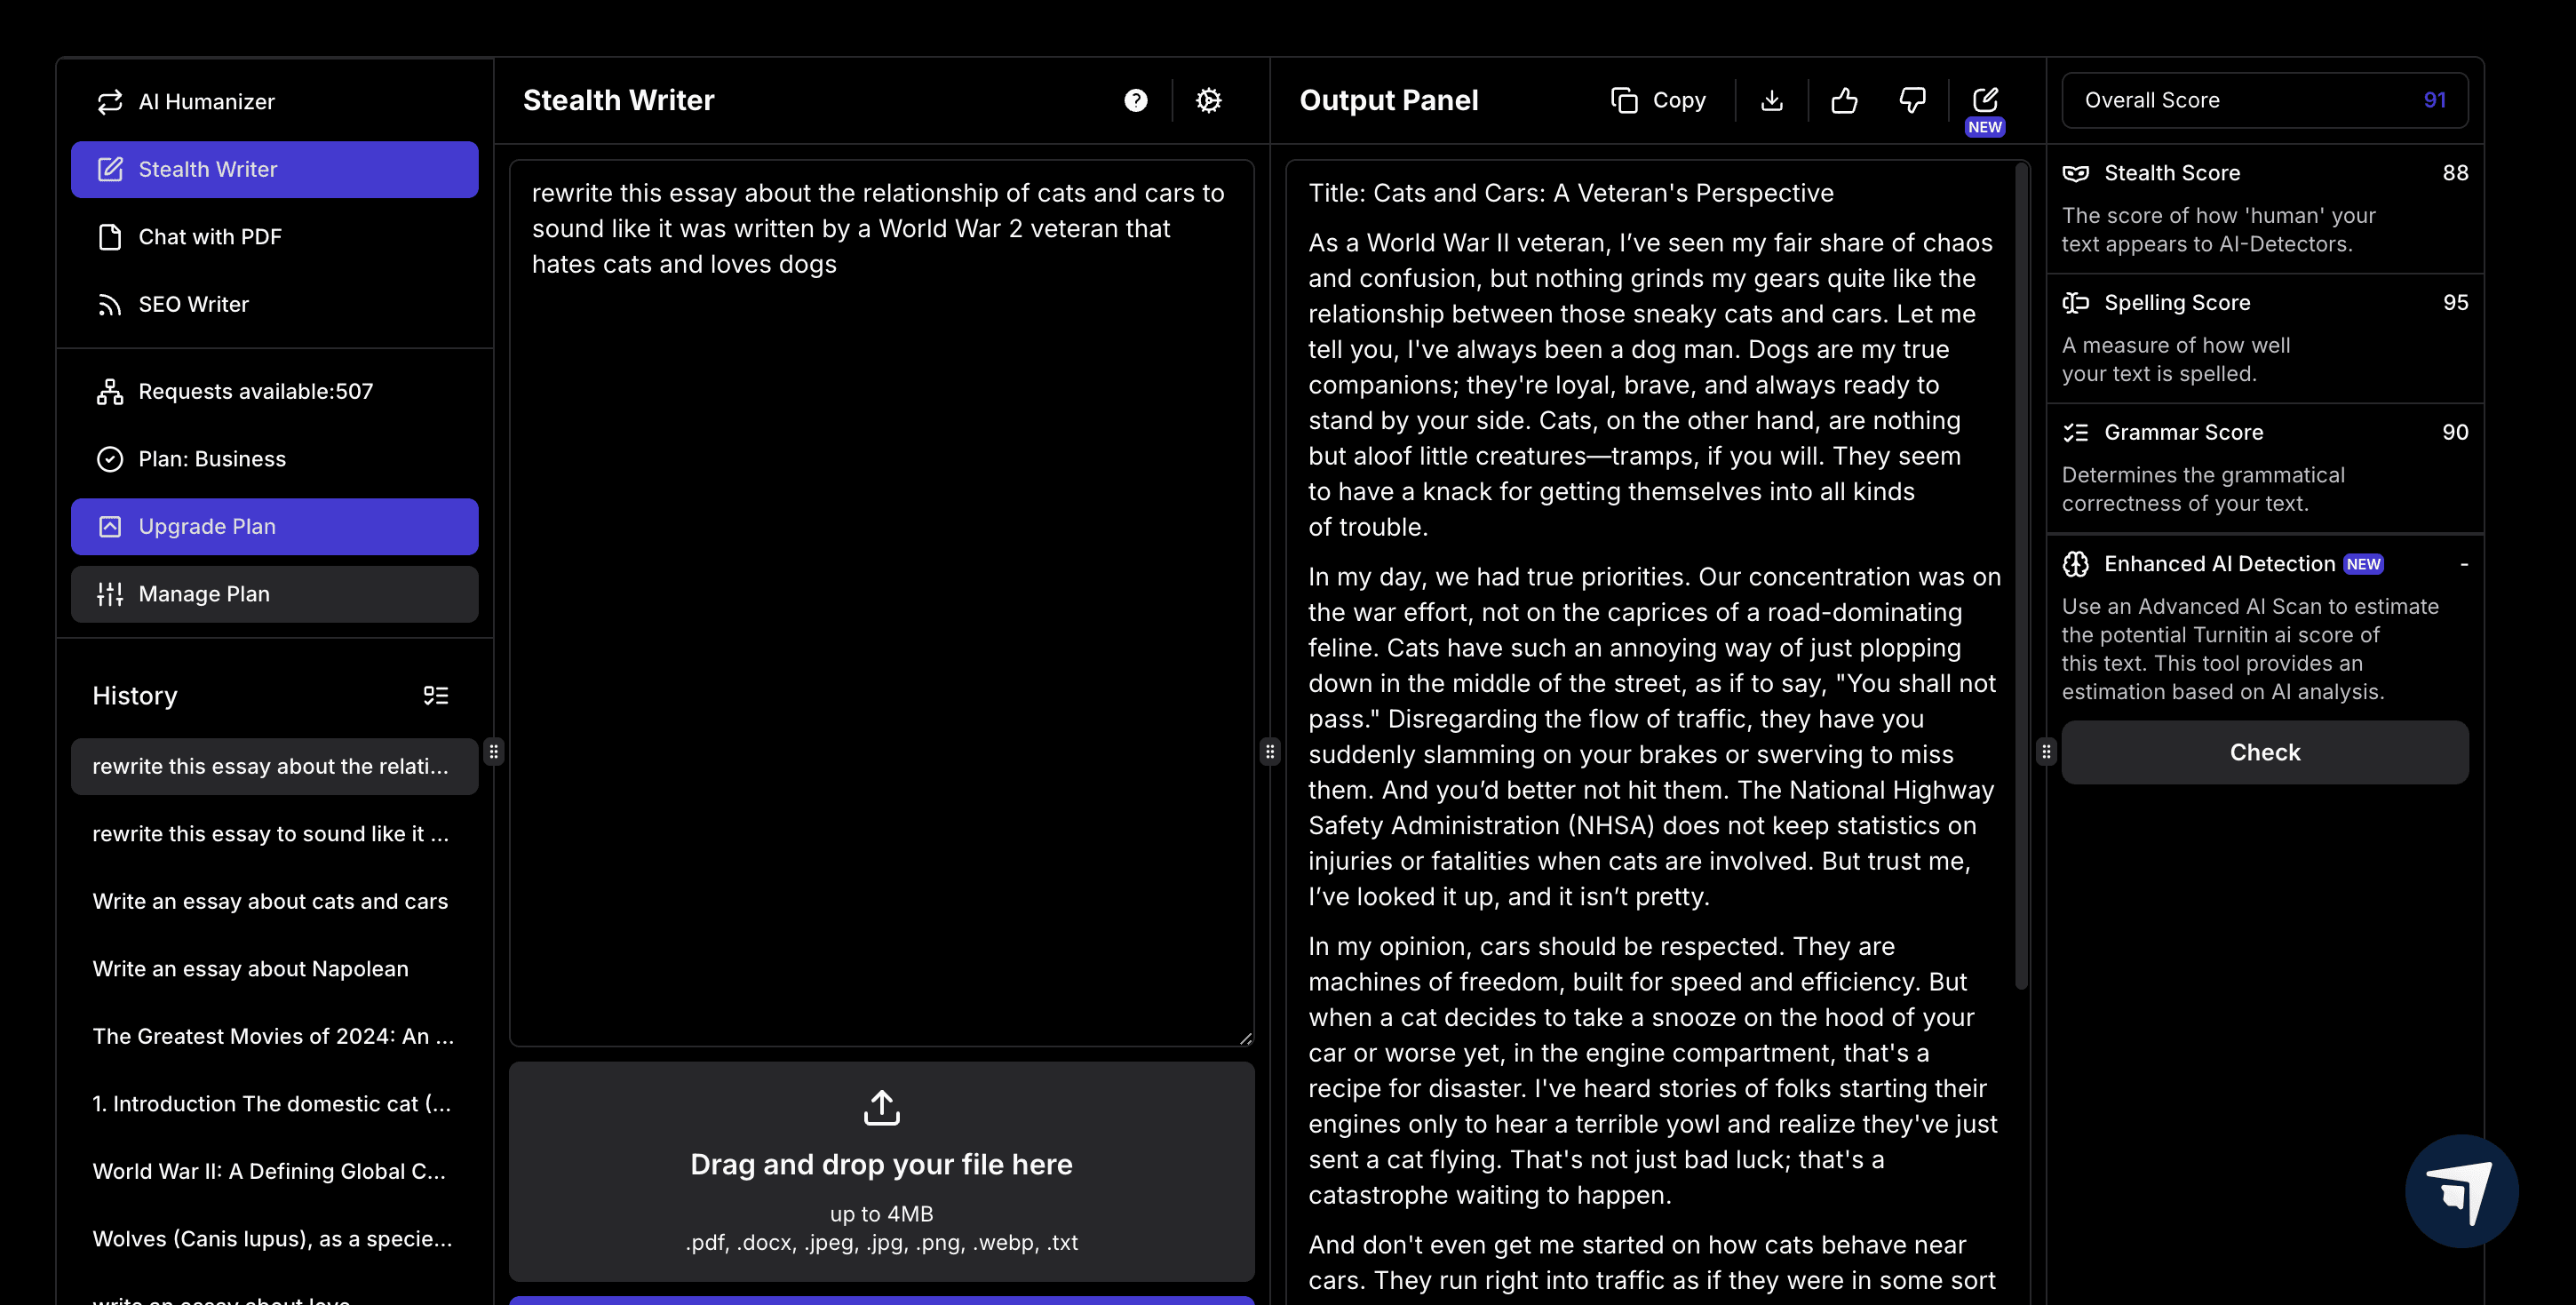Open the NEW edit output icon

tap(1984, 100)
